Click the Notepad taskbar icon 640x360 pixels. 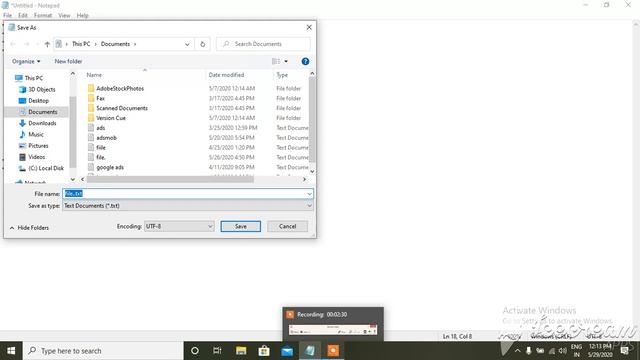[x=310, y=351]
